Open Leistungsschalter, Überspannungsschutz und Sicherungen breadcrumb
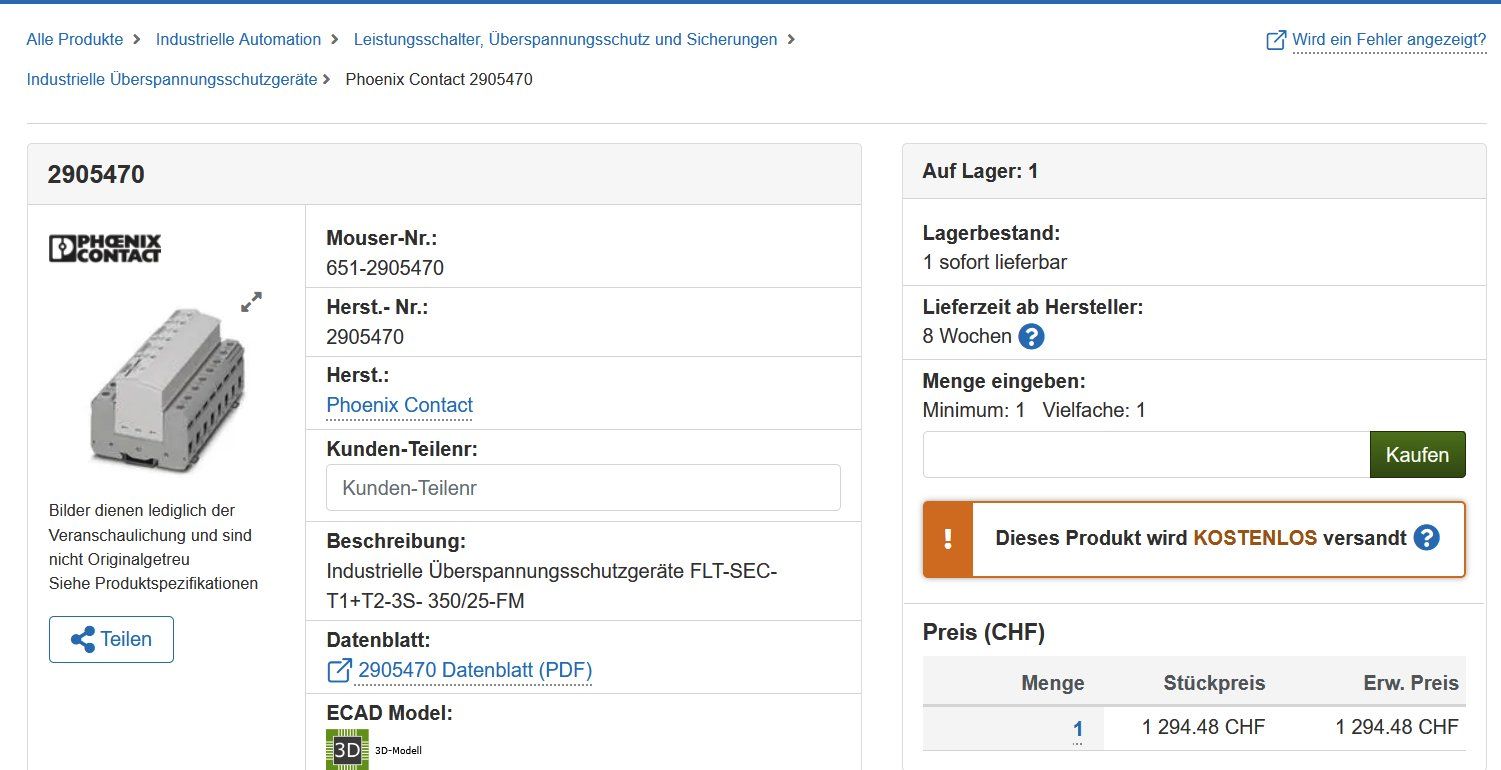This screenshot has height=770, width=1501. 565,40
